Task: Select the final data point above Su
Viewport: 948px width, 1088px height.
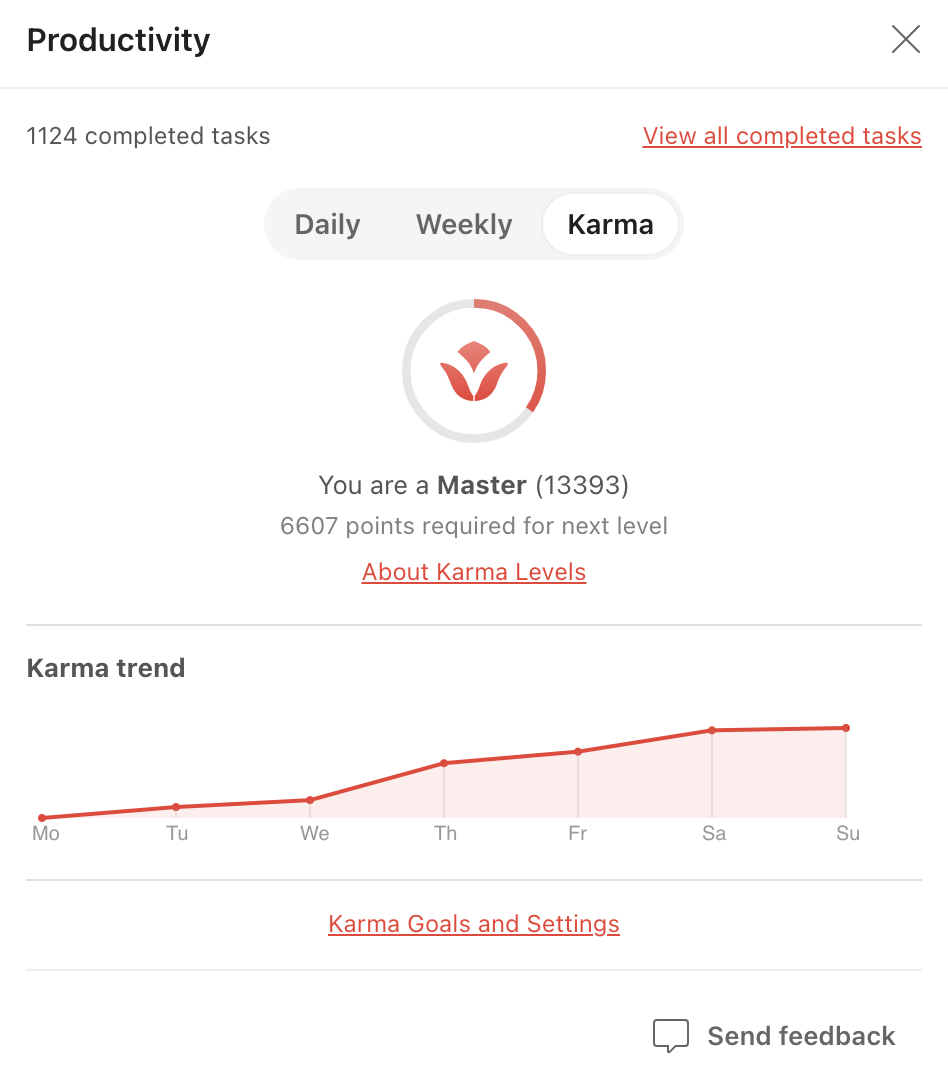Action: point(845,728)
